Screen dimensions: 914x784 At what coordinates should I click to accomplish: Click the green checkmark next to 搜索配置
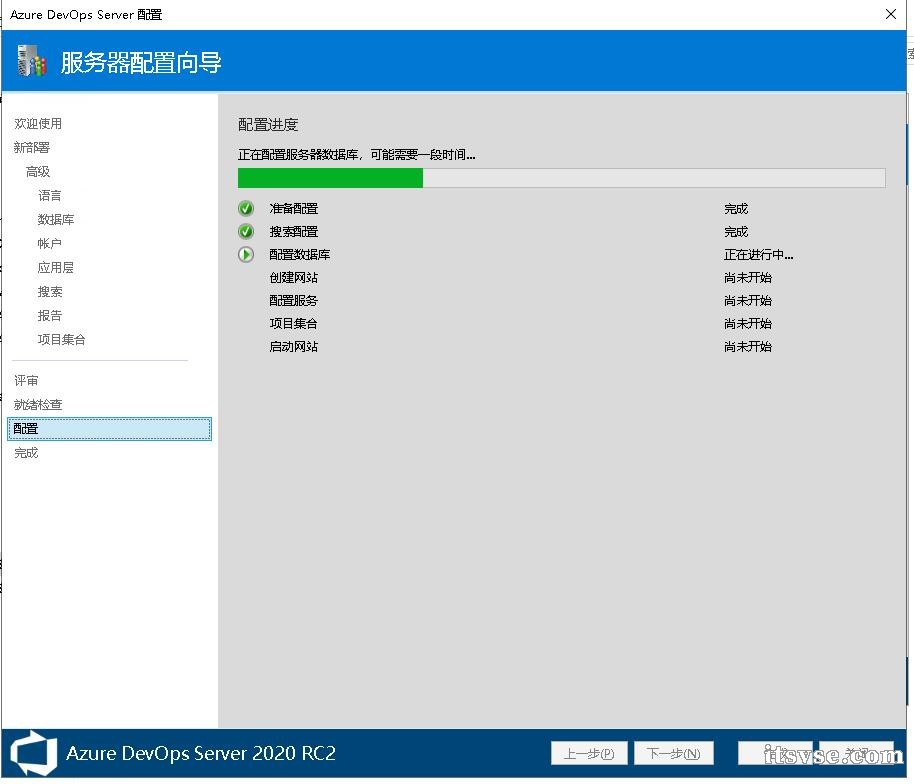tap(246, 231)
